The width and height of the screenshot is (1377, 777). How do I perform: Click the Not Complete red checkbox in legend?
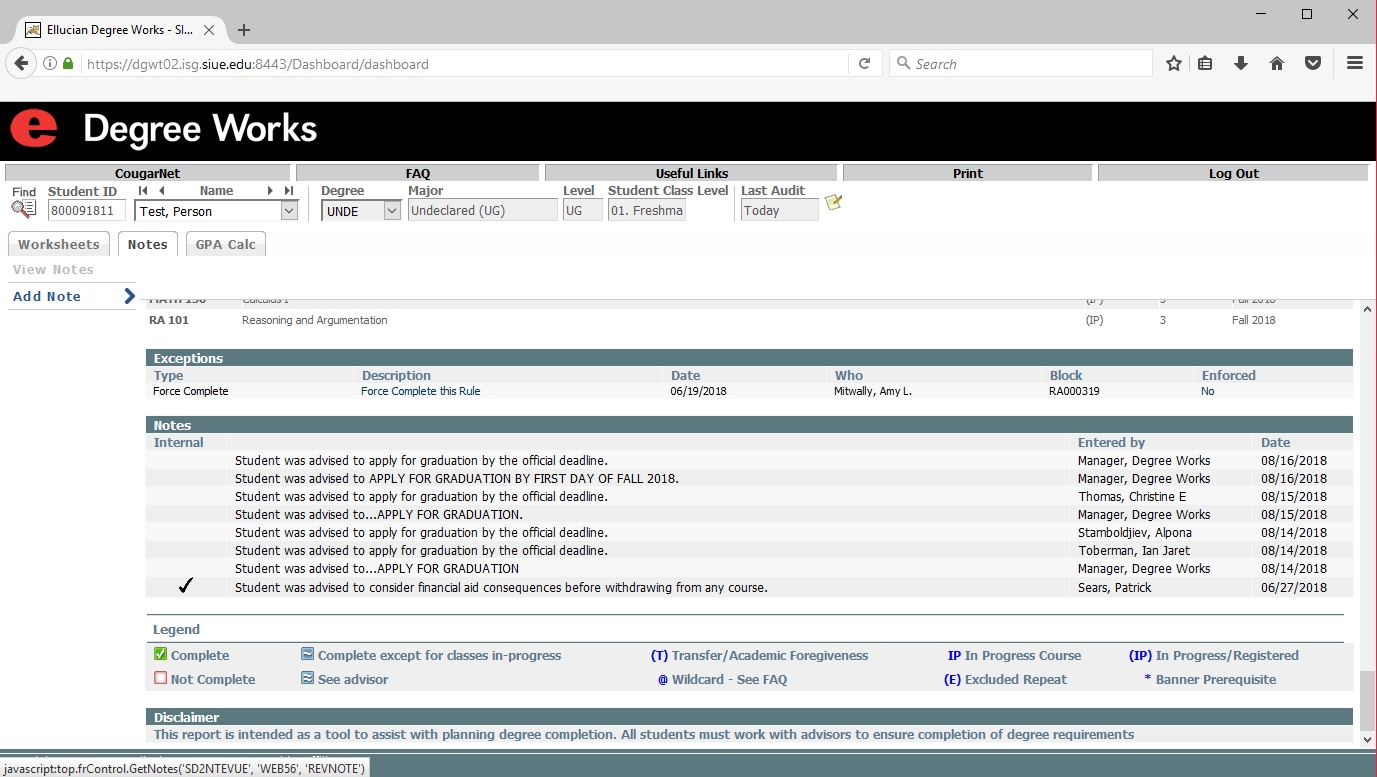pos(160,679)
